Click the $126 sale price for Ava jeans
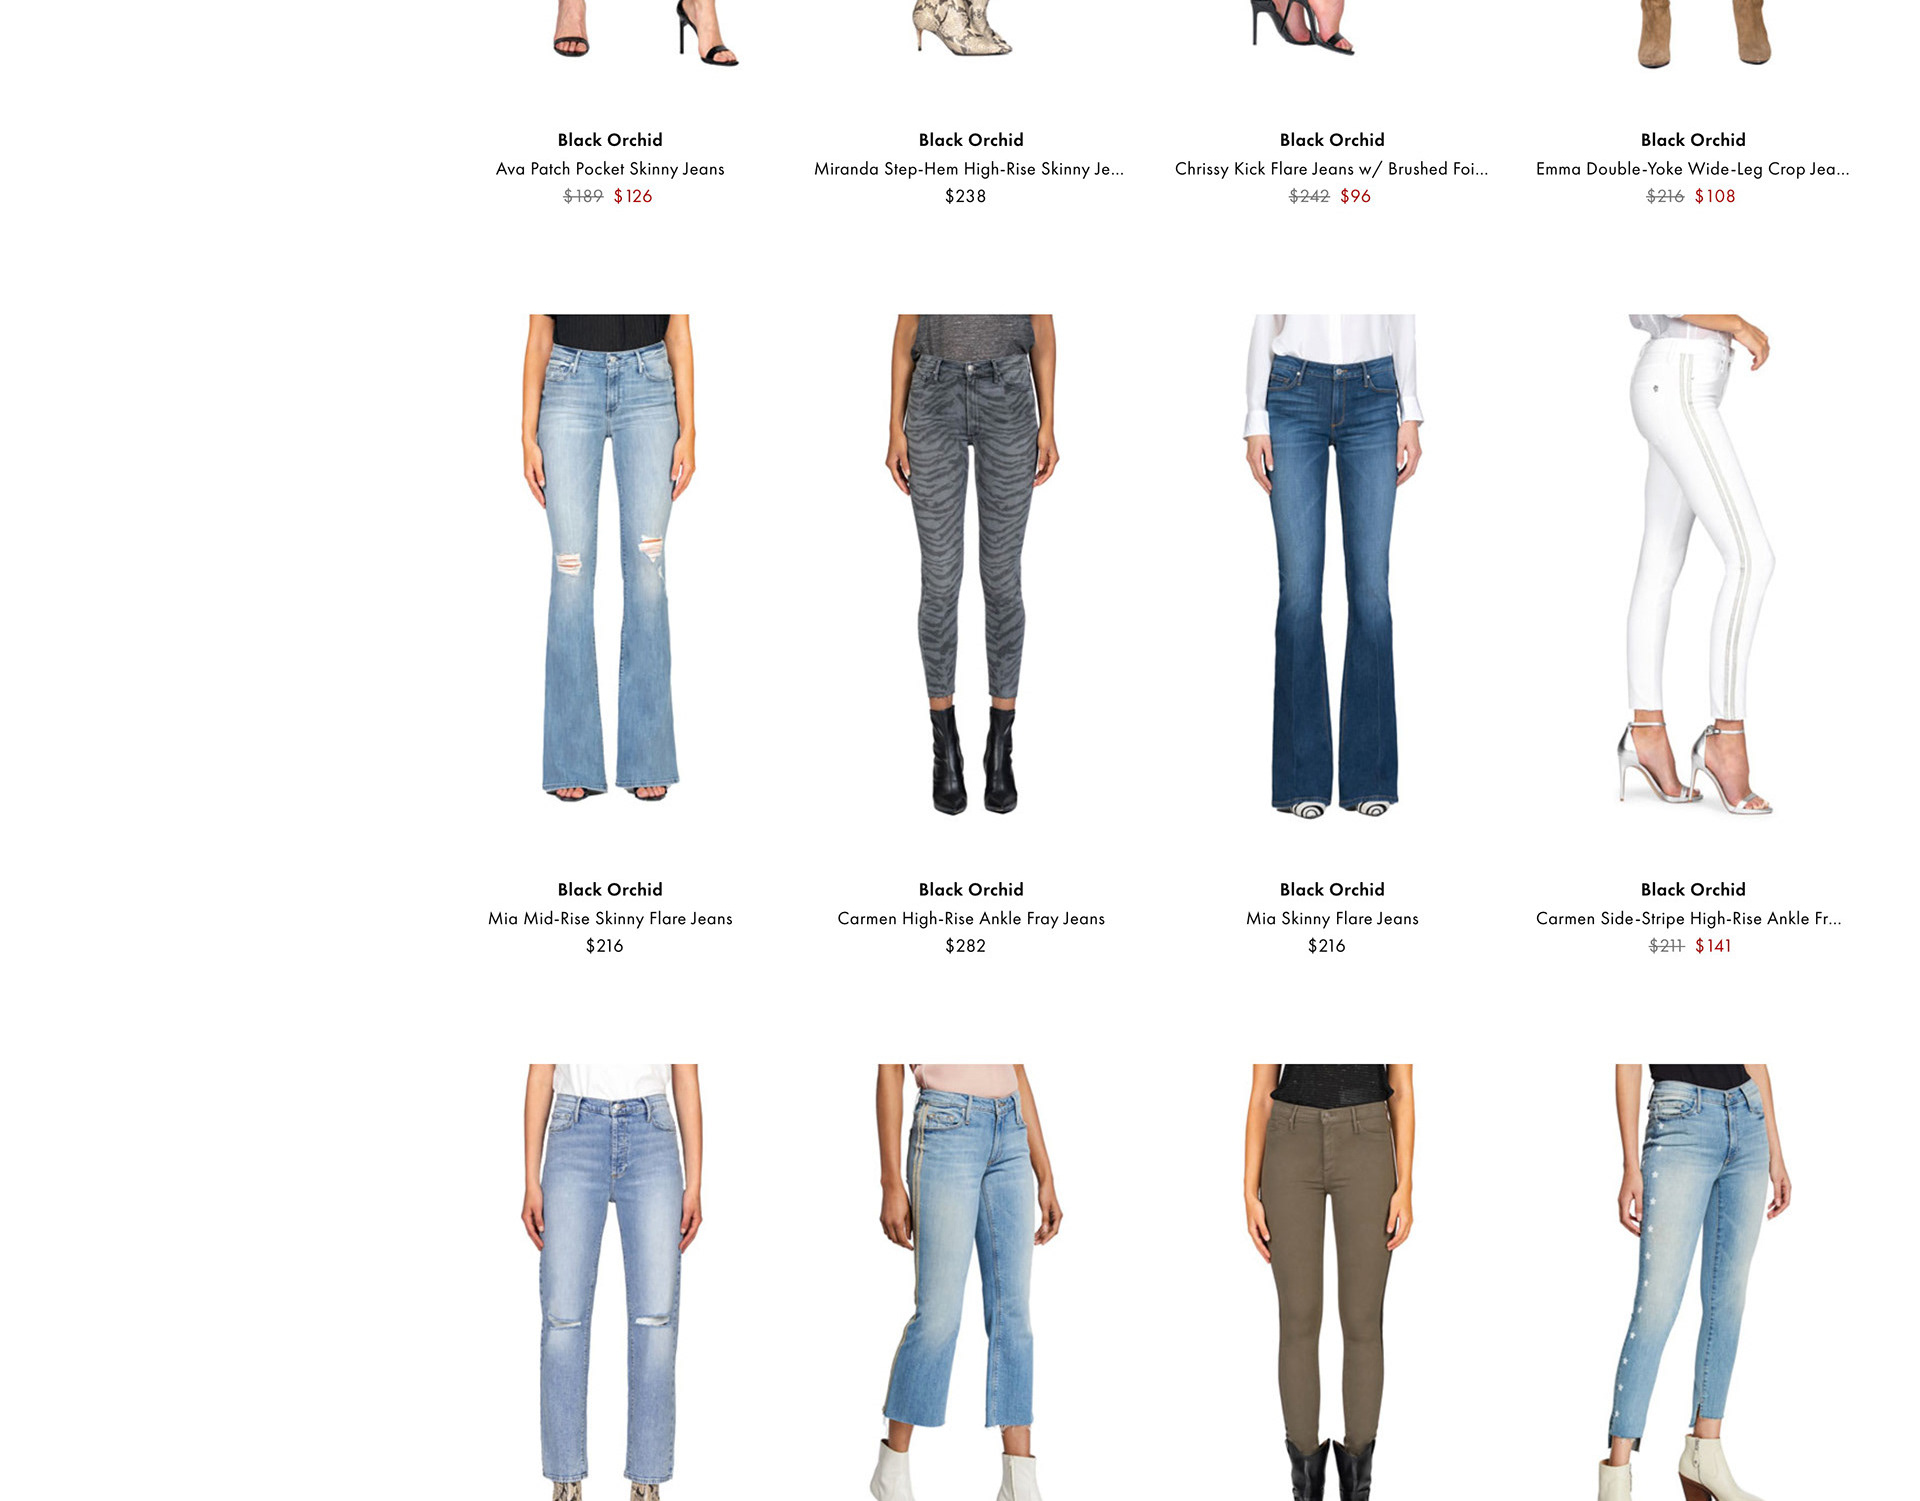The image size is (1920, 1501). click(x=633, y=196)
